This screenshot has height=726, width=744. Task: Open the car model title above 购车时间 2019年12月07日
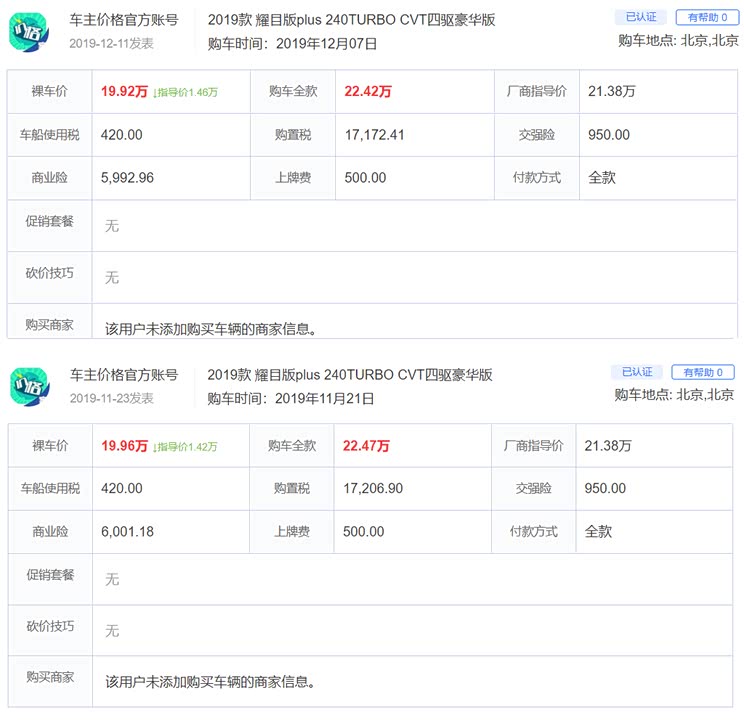tap(351, 20)
